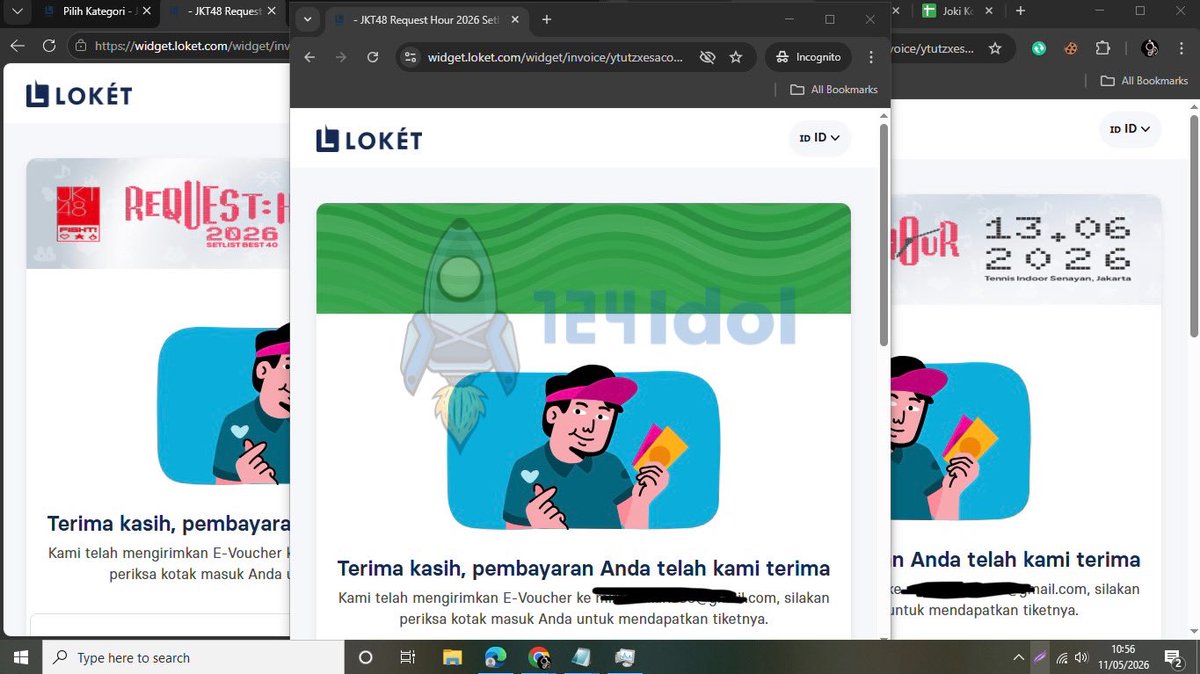
Task: Open All Bookmarks in the Incognito window
Action: [834, 89]
